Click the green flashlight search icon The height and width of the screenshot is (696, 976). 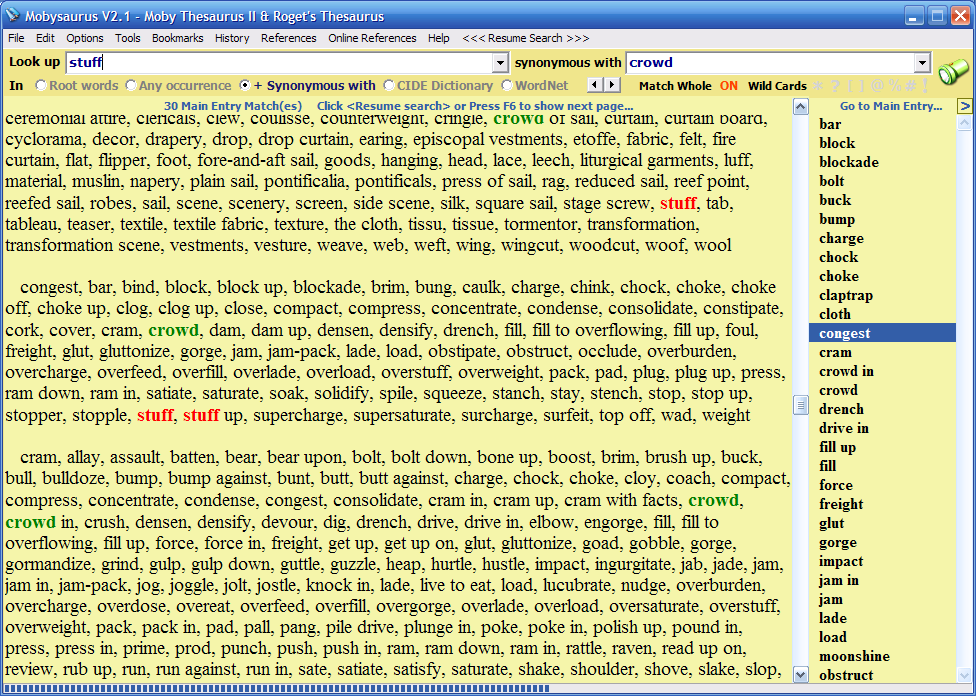coord(953,72)
